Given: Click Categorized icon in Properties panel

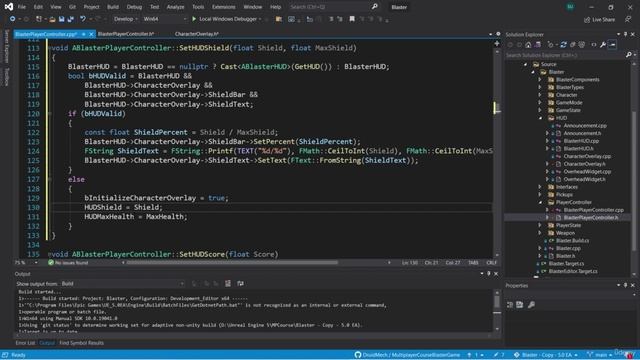Looking at the screenshot, I should tap(510, 304).
